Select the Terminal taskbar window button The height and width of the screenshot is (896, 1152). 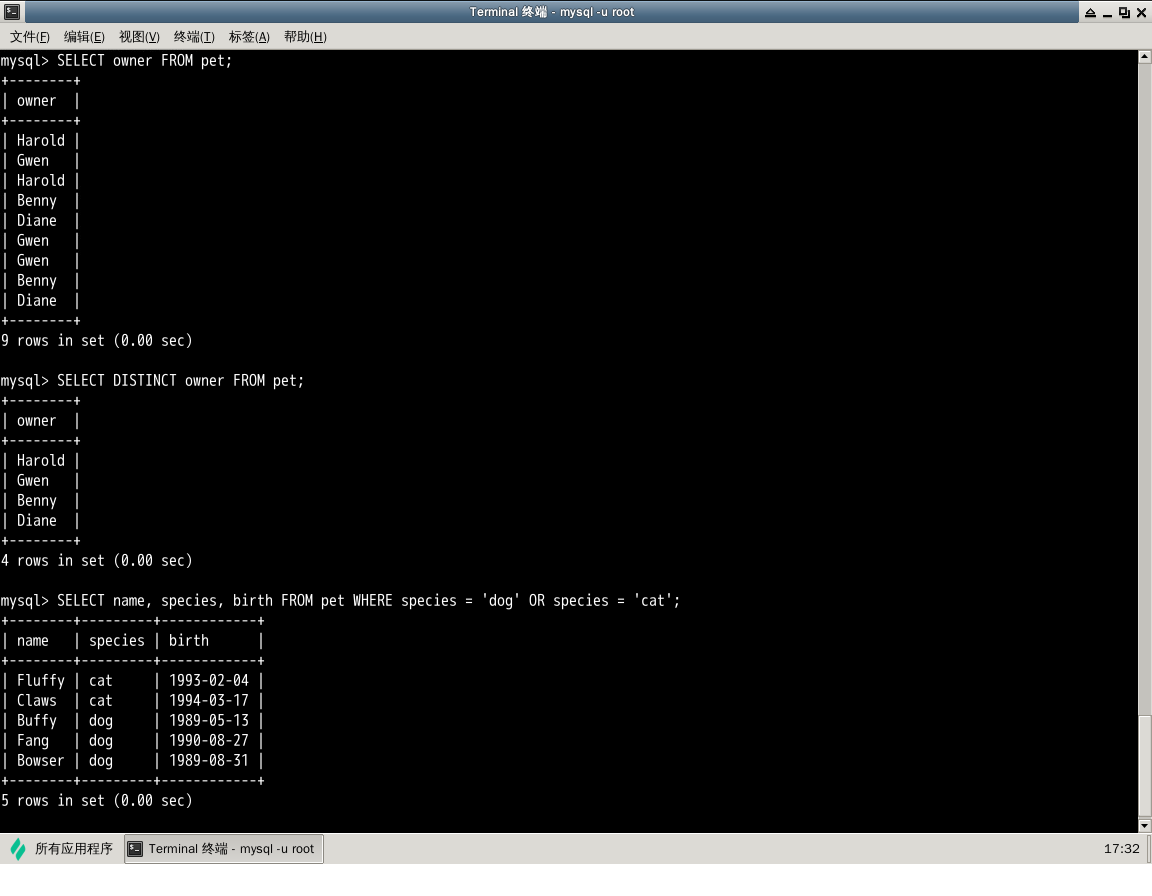pyautogui.click(x=224, y=849)
